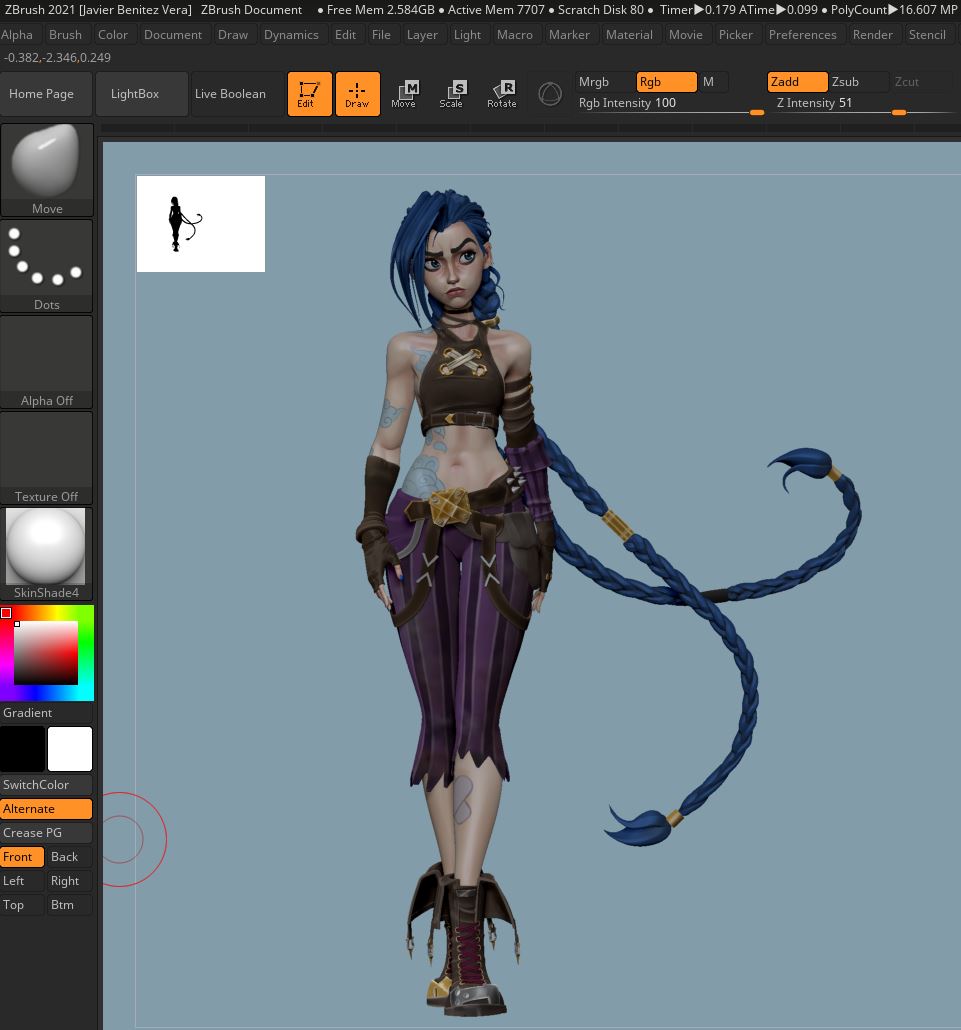Open the Light menu
The height and width of the screenshot is (1030, 961).
[467, 35]
